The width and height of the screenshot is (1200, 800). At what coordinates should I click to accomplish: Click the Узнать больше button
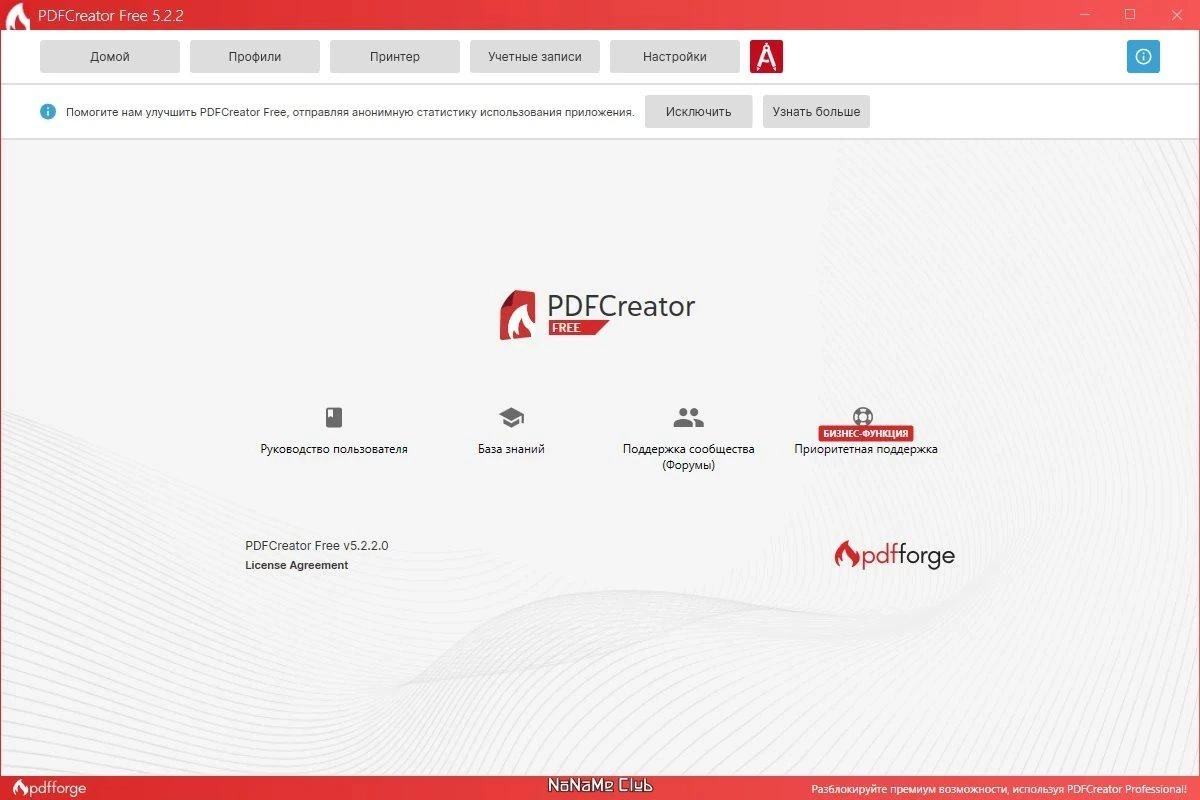[x=816, y=111]
